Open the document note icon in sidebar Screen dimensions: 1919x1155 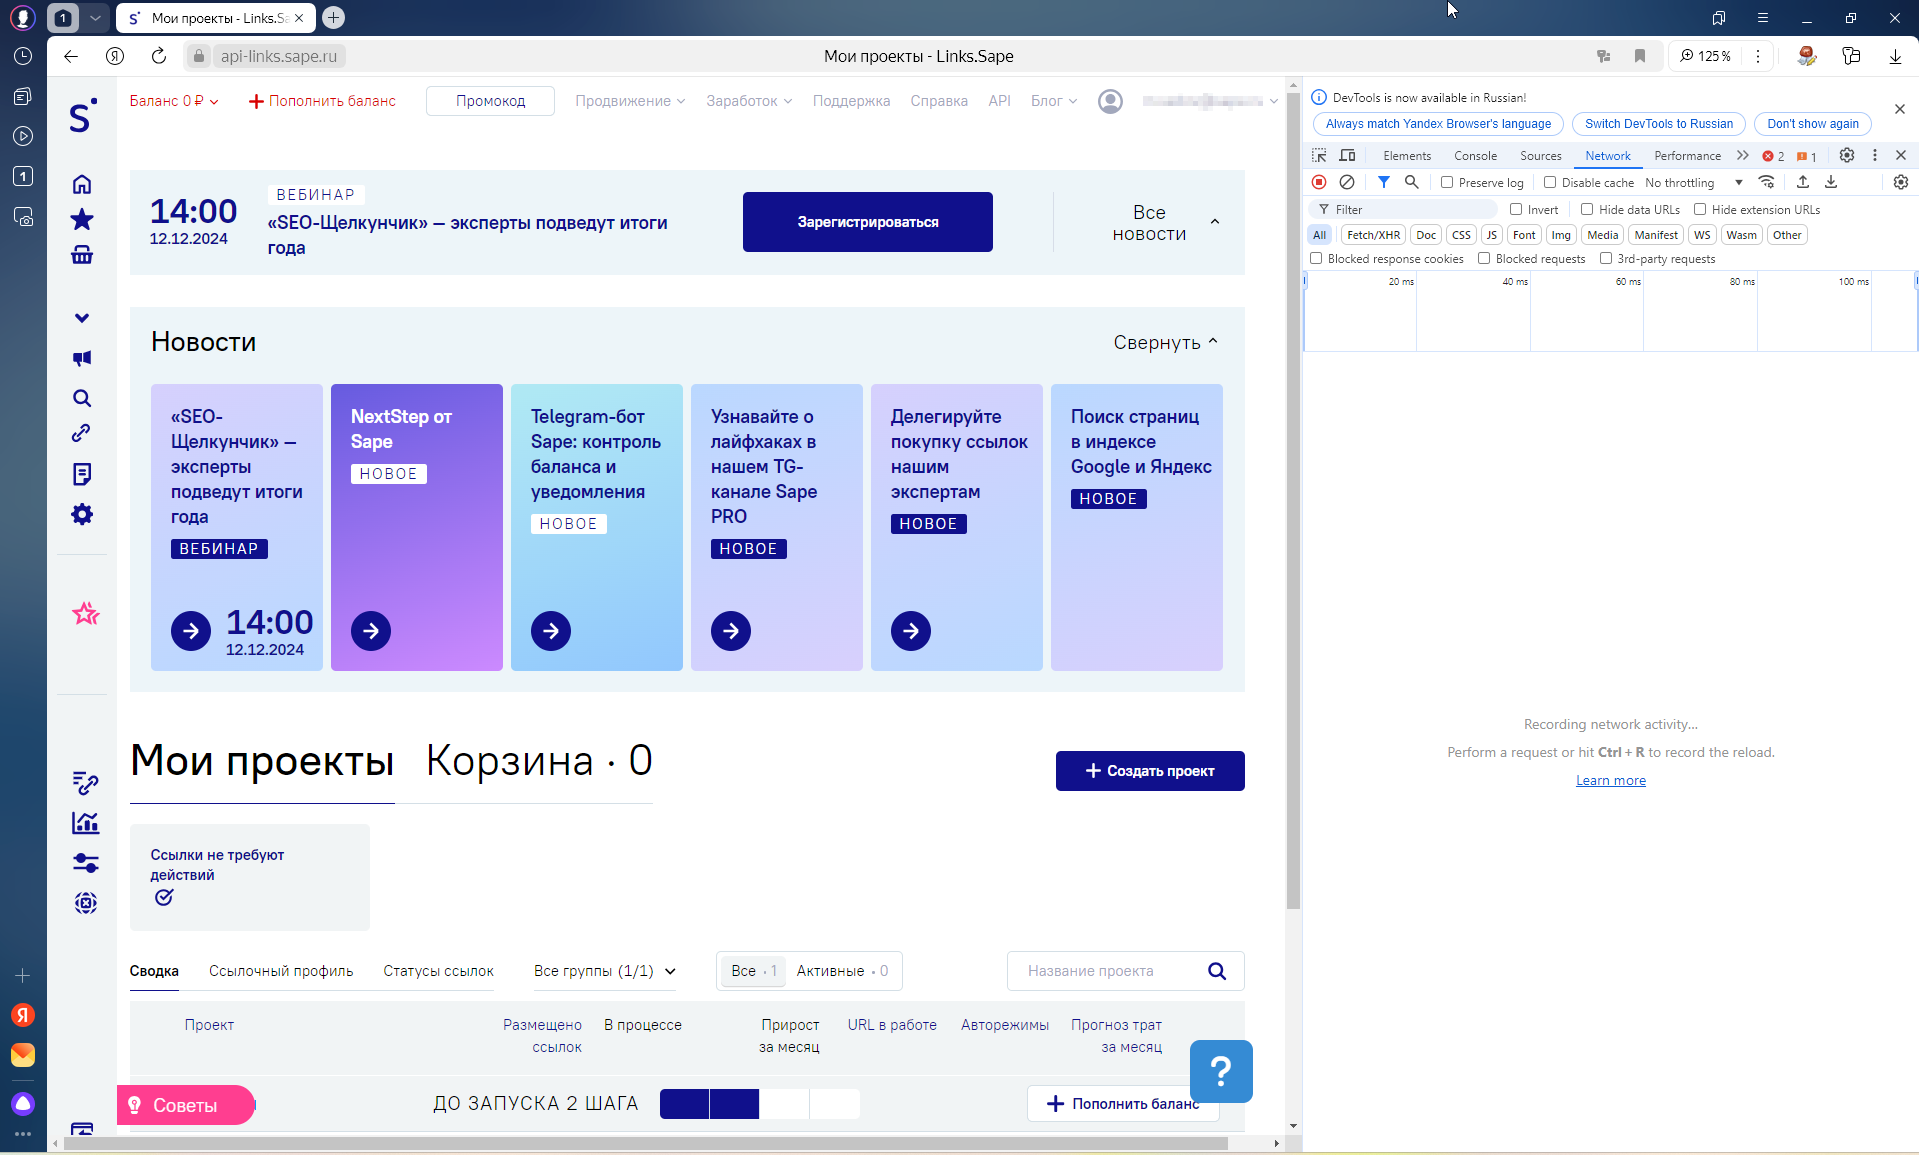pos(82,474)
